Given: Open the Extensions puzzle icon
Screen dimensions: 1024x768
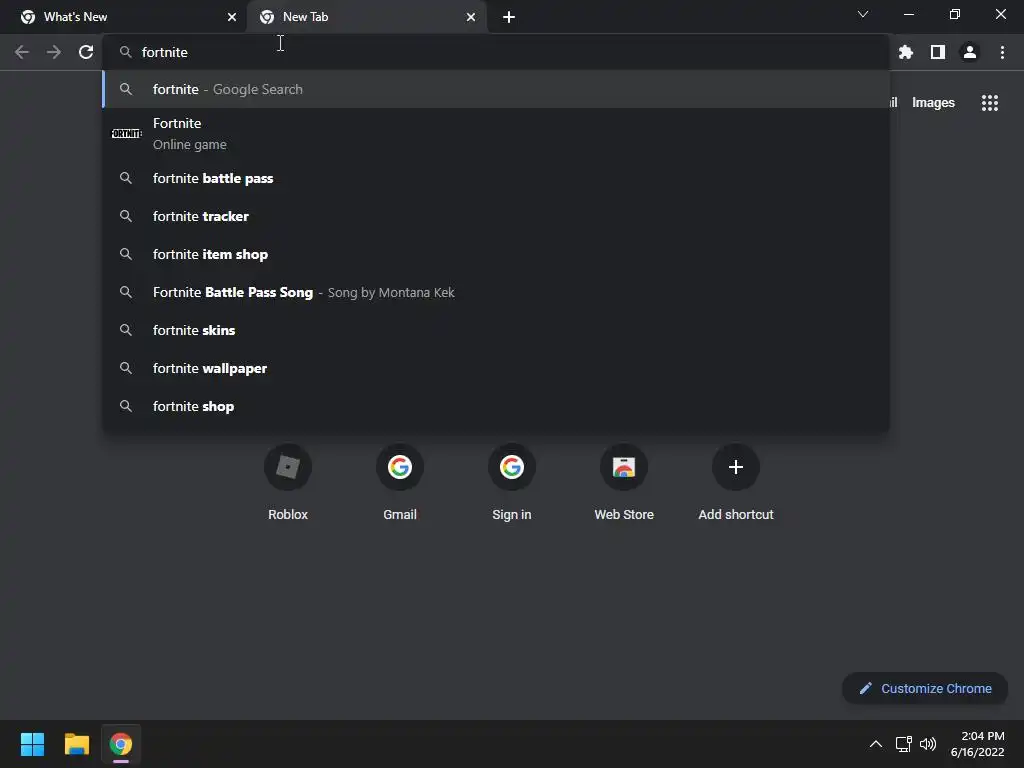Looking at the screenshot, I should [905, 52].
